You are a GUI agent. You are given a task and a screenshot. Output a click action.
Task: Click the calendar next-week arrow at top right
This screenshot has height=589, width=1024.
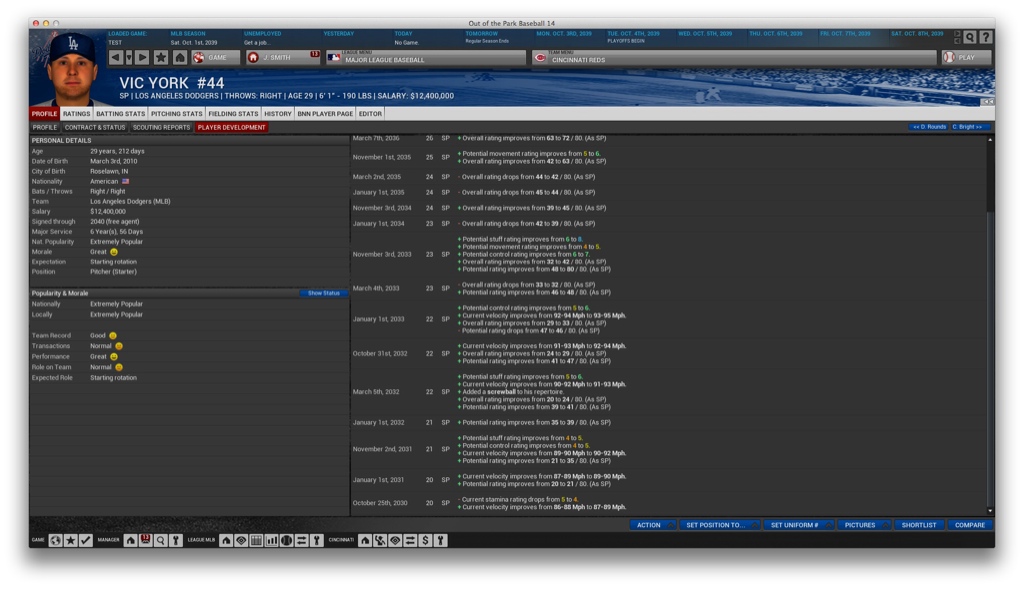click(x=957, y=33)
